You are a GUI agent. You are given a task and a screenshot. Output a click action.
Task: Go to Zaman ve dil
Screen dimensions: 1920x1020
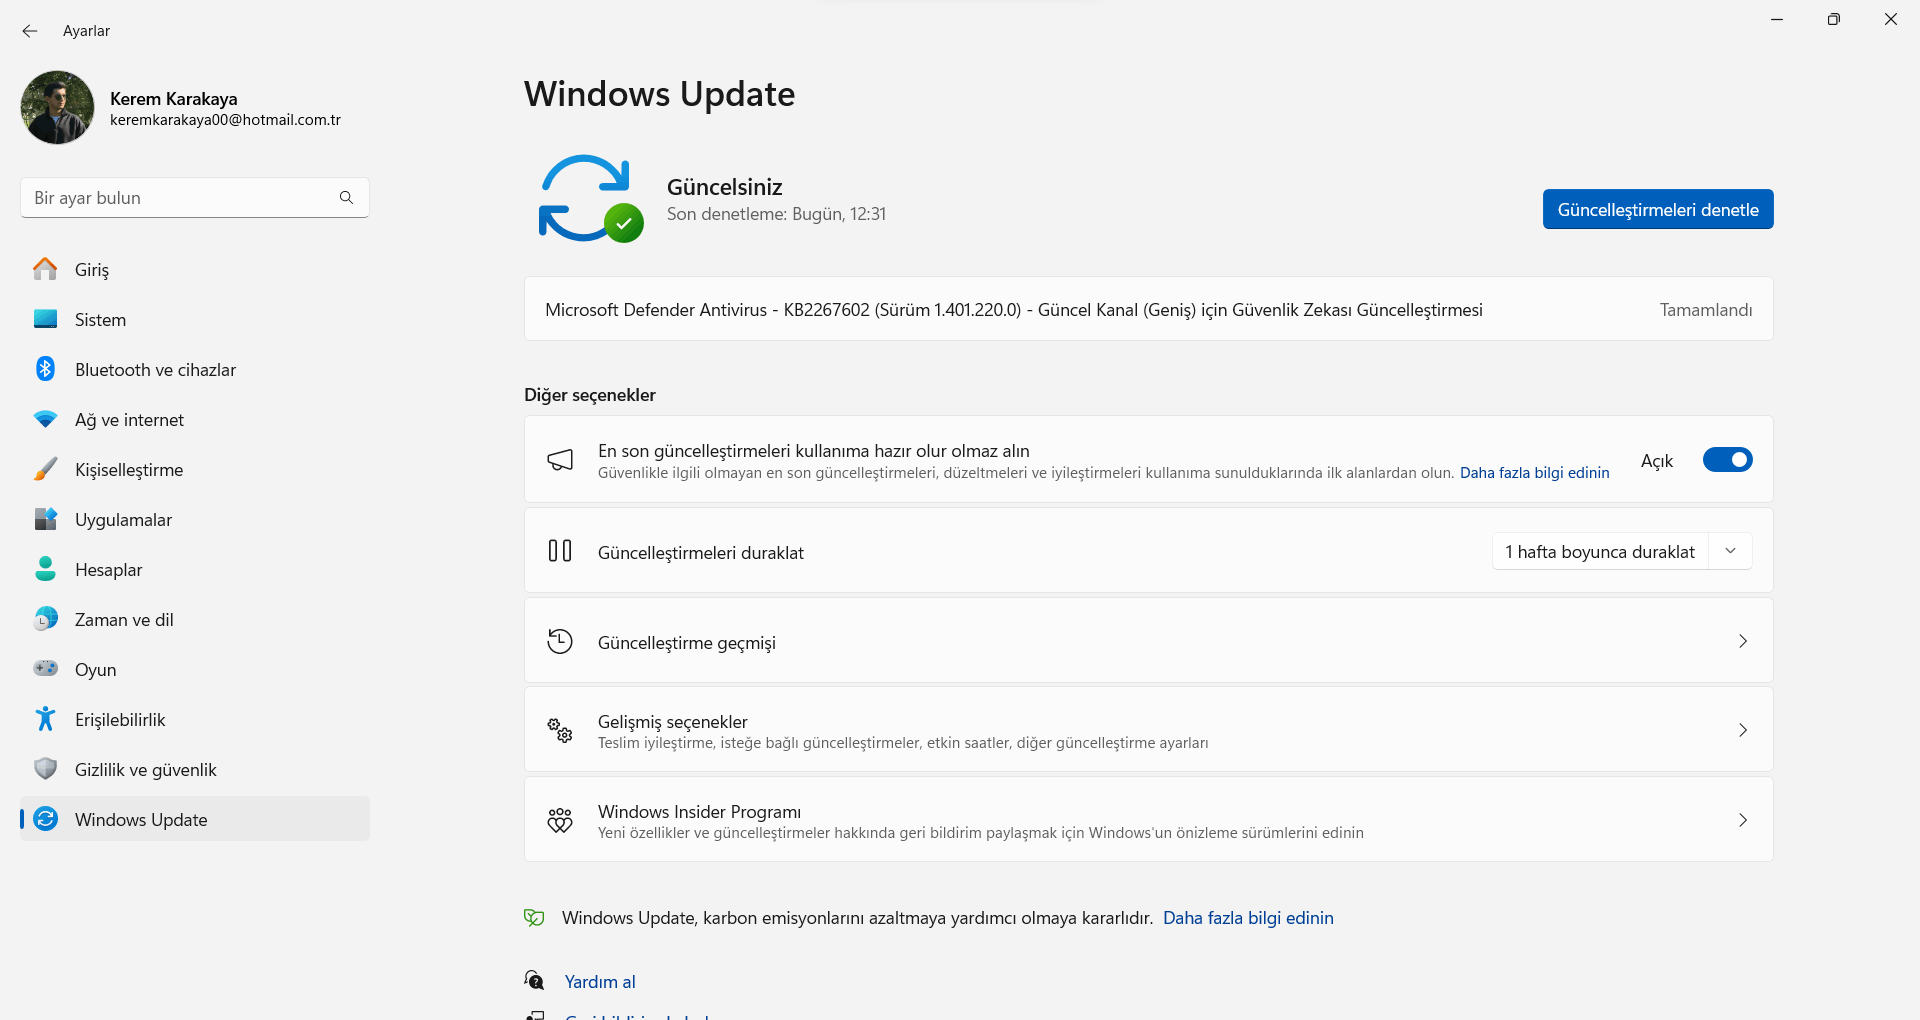point(195,619)
